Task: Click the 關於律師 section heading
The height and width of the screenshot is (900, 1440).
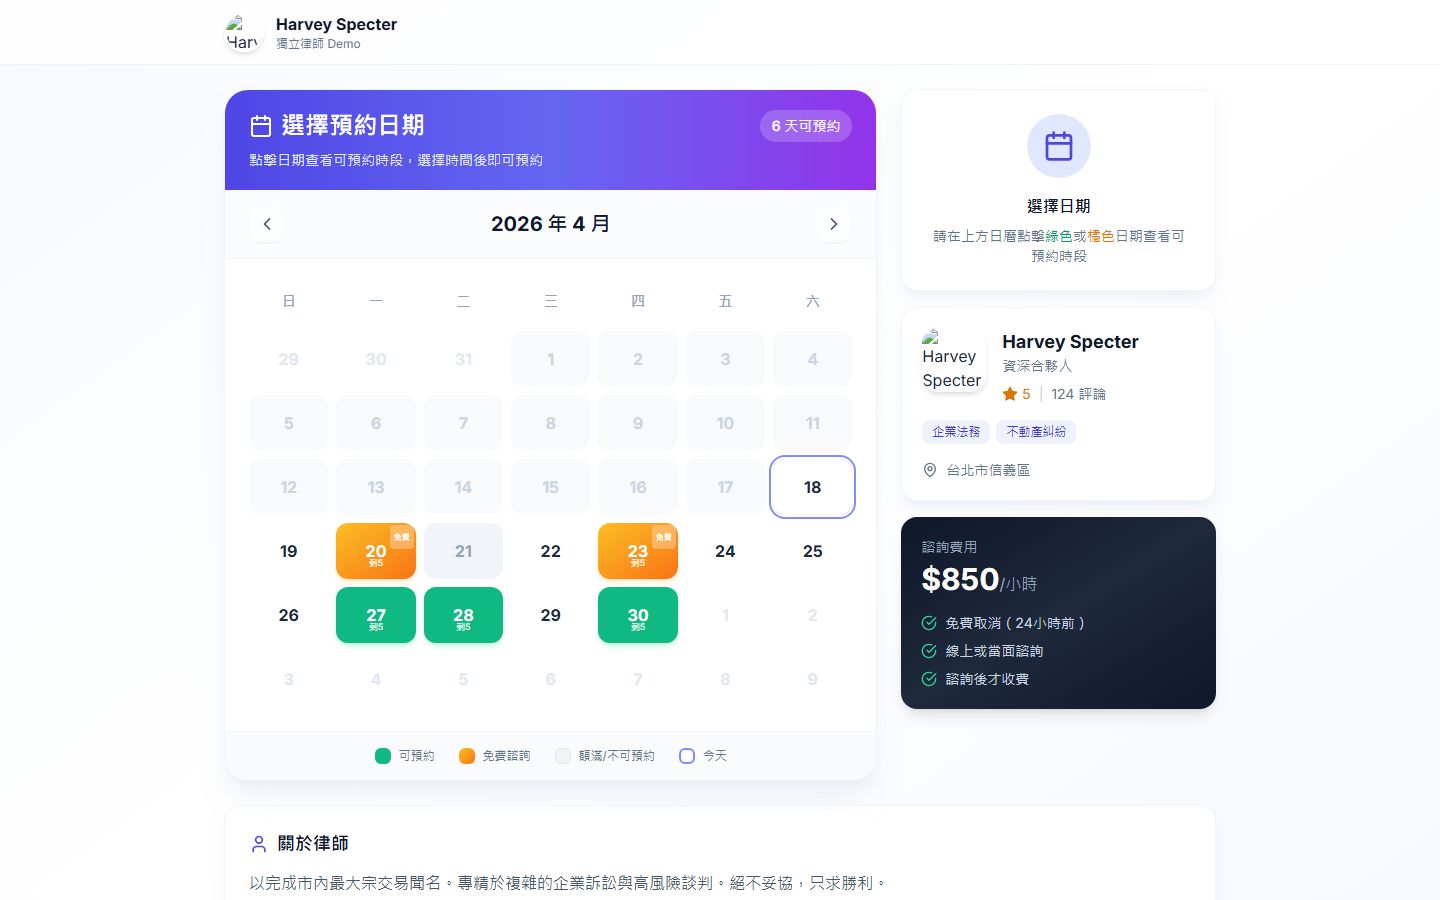Action: [313, 844]
